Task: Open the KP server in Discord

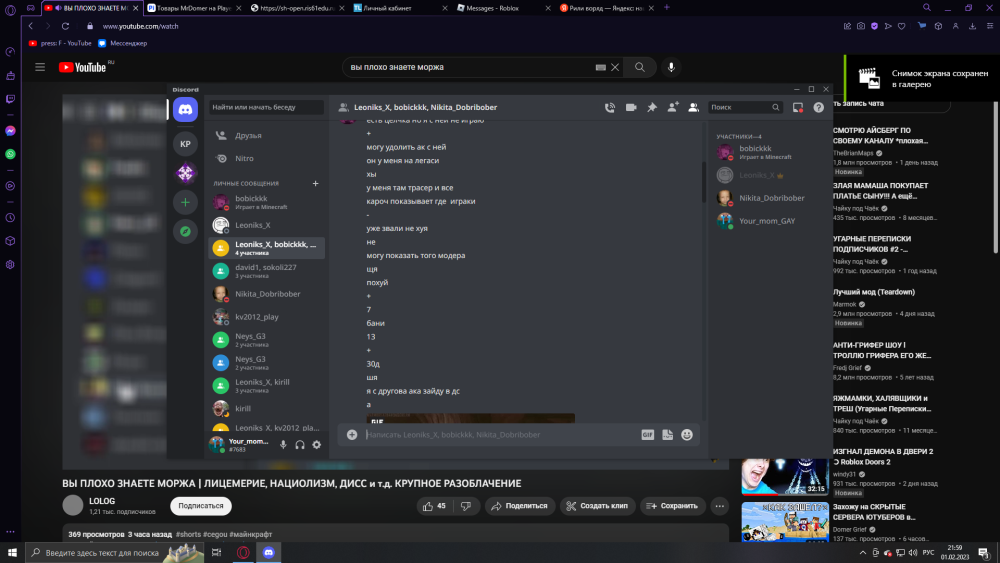Action: 185,144
